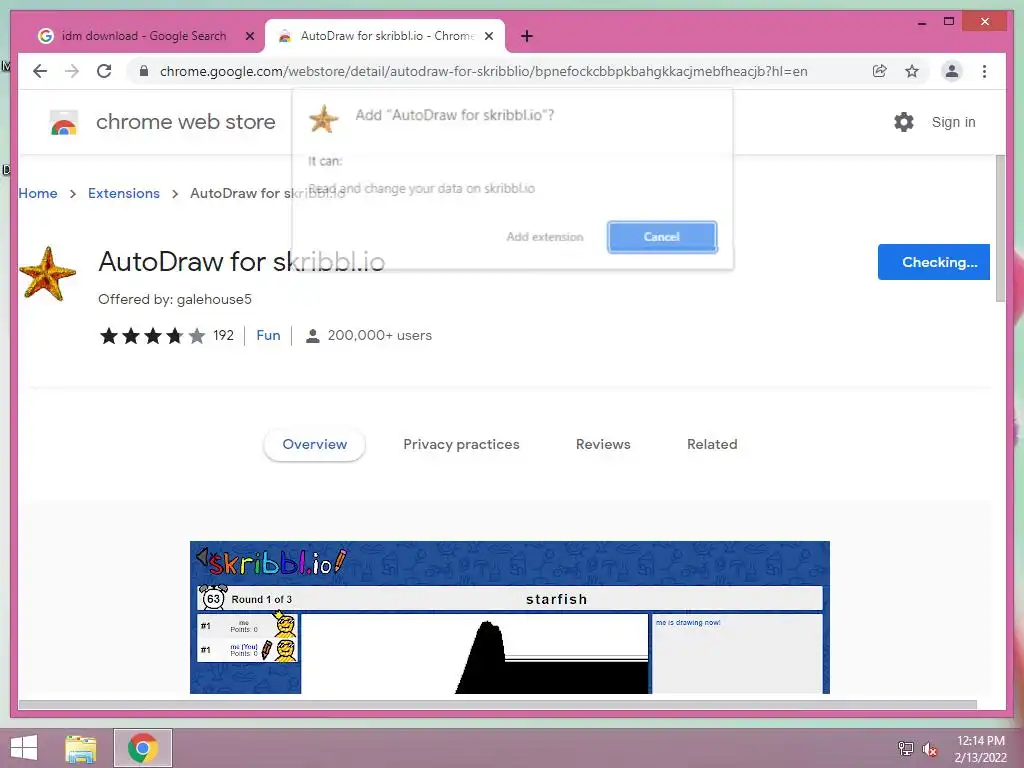Open Web Store settings gear
1024x768 pixels.
coord(904,122)
